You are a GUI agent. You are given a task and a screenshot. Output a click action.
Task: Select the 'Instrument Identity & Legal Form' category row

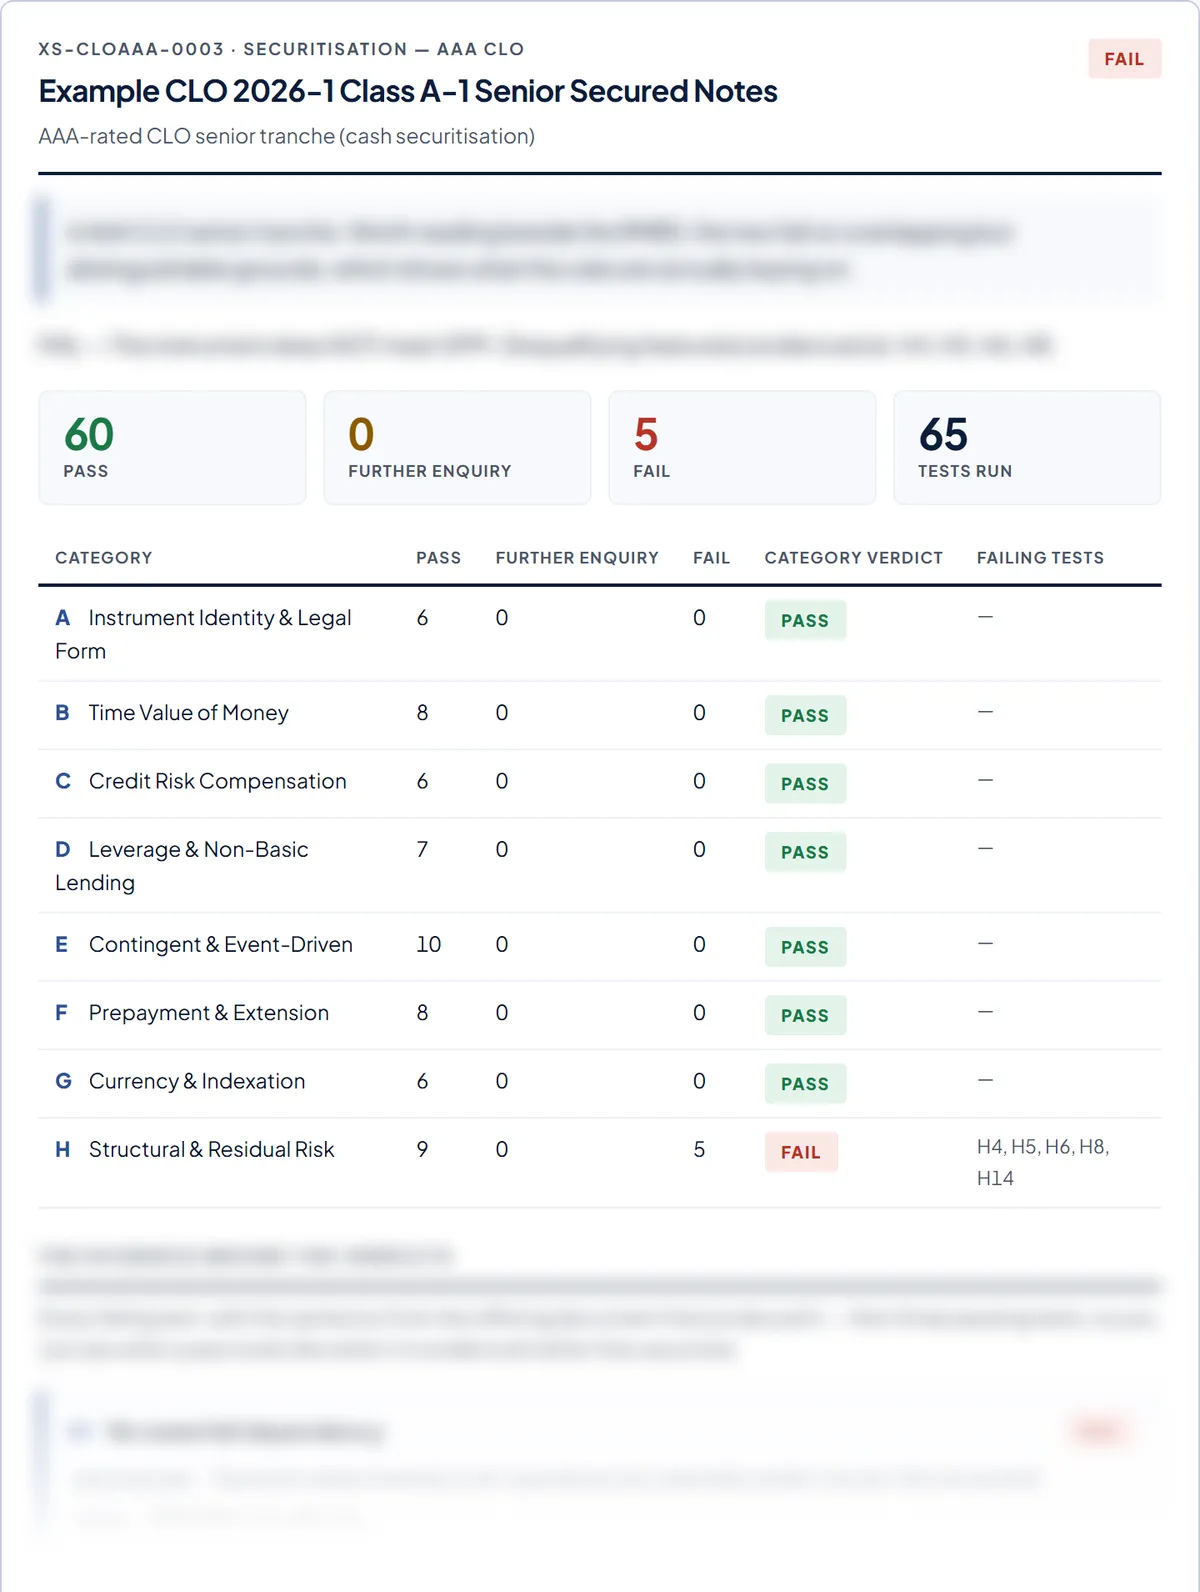coord(600,634)
